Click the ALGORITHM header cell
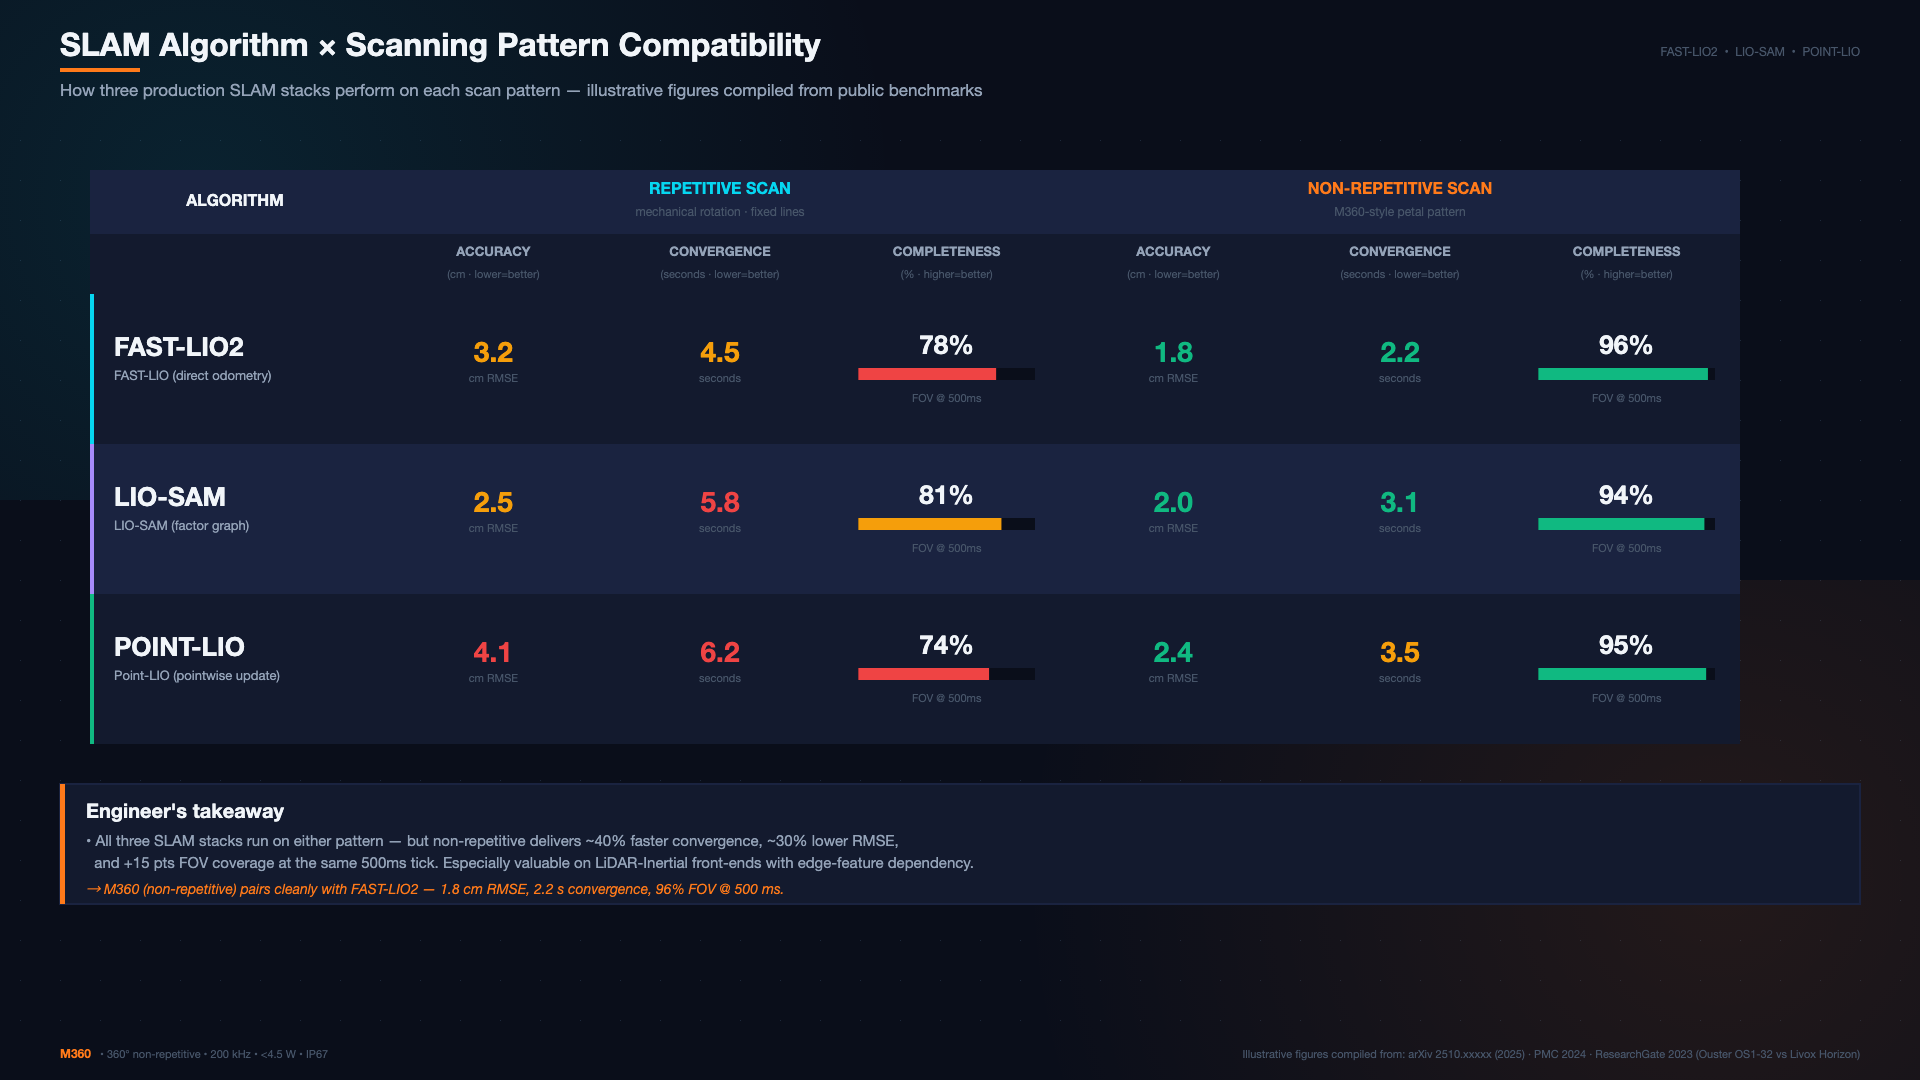 tap(235, 200)
